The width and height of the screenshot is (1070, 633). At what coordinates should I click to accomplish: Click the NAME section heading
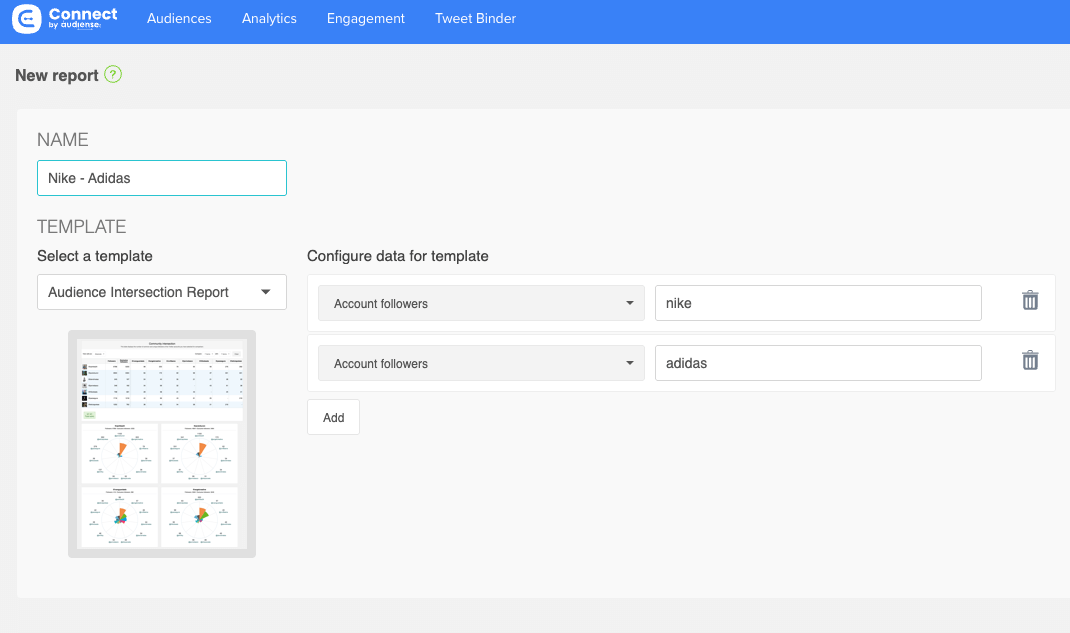pyautogui.click(x=63, y=140)
